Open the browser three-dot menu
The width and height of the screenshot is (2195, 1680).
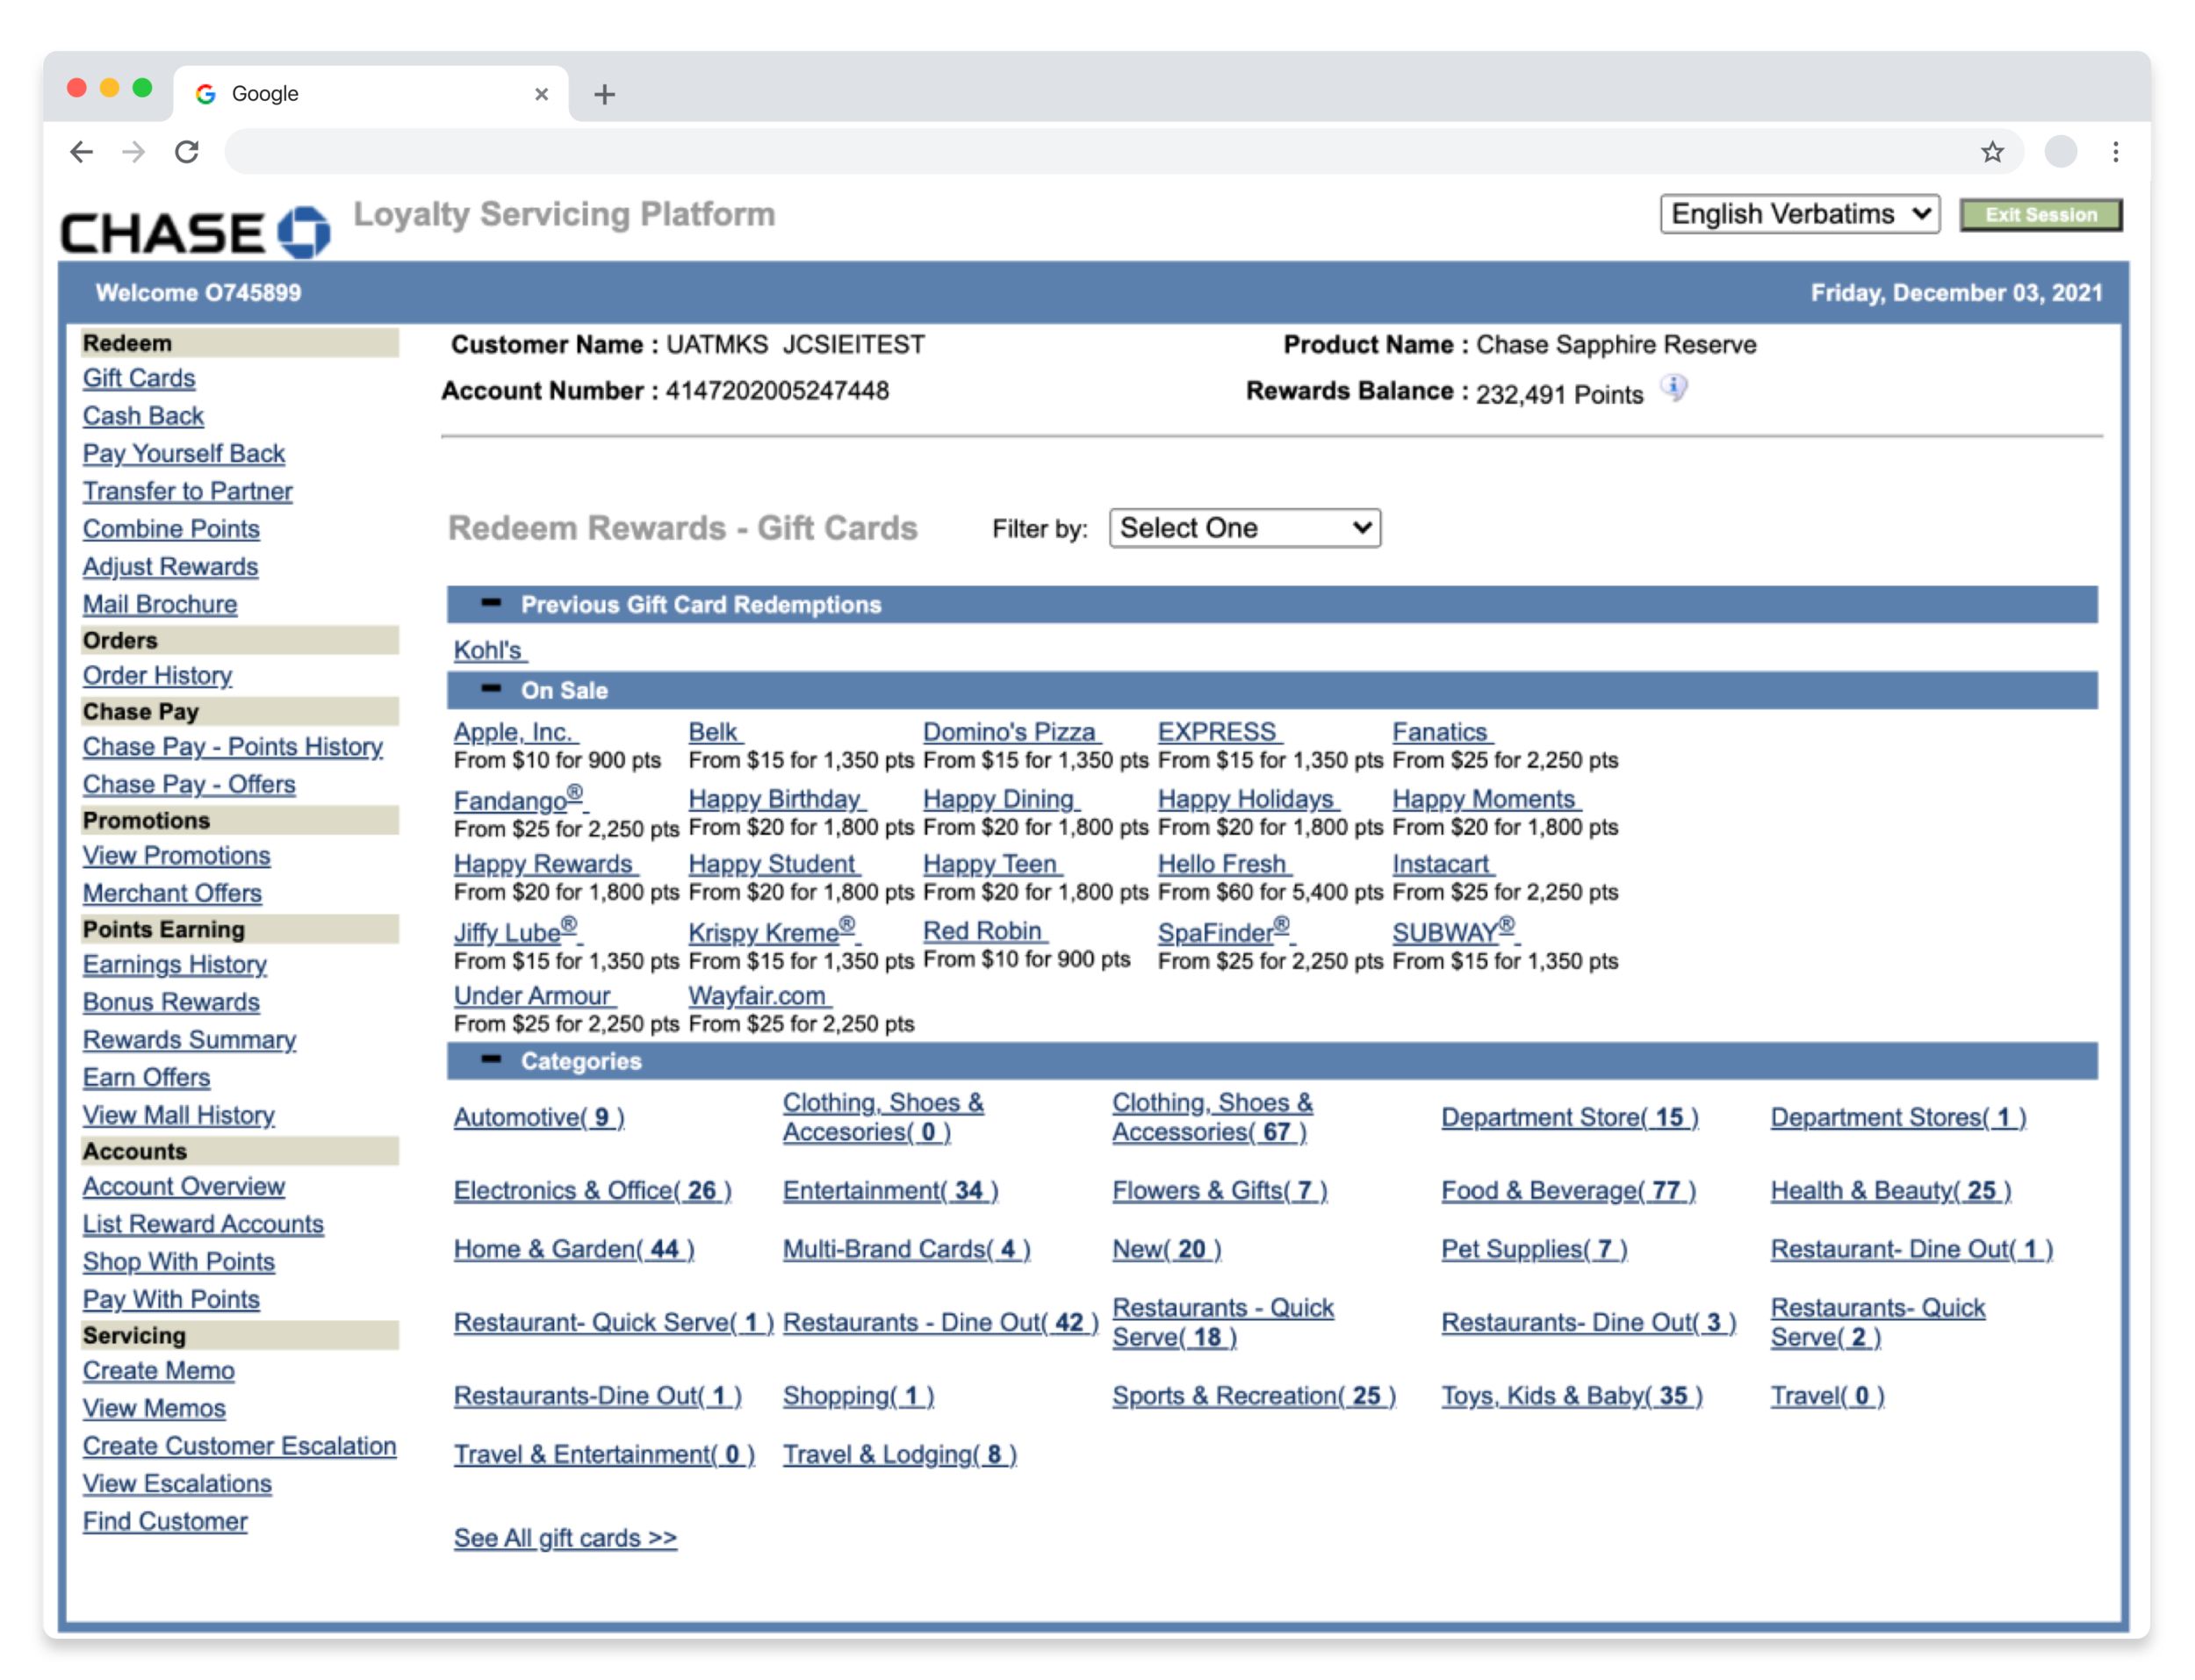tap(2115, 152)
